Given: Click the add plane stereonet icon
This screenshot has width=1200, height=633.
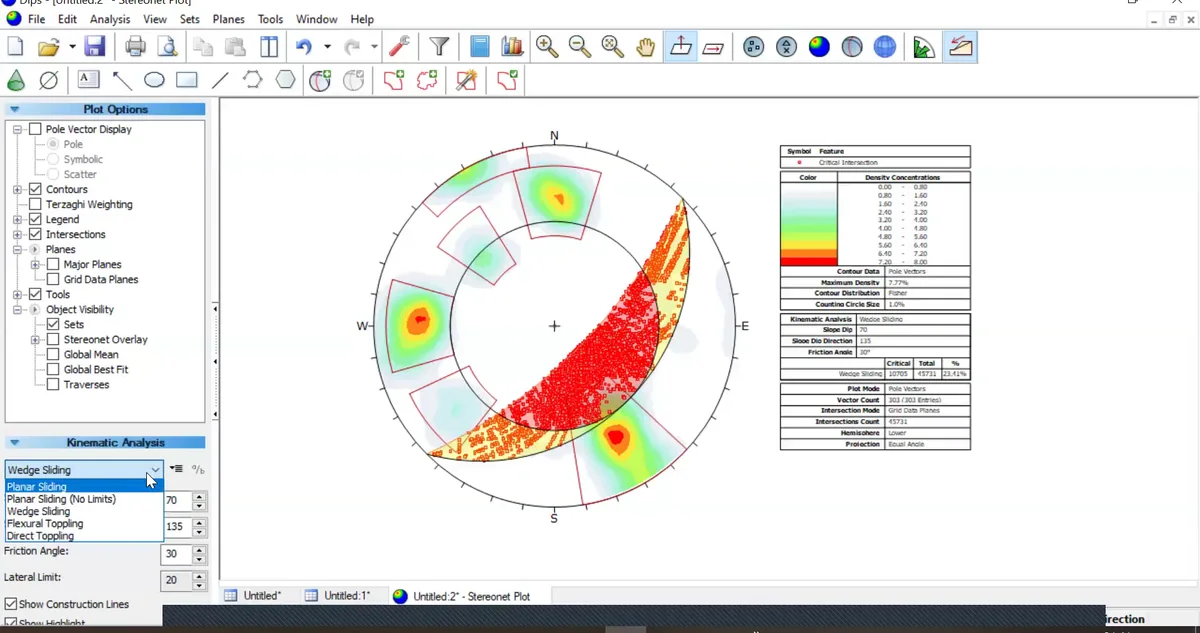Looking at the screenshot, I should pyautogui.click(x=319, y=80).
